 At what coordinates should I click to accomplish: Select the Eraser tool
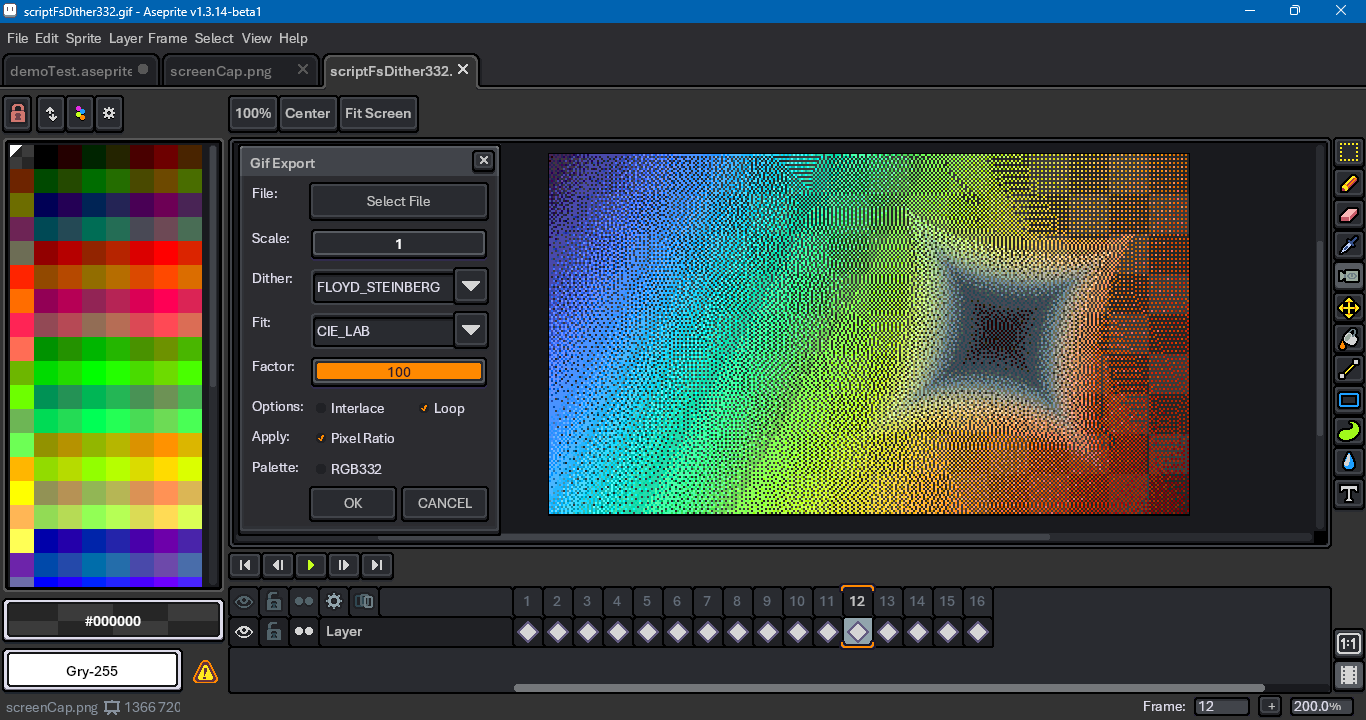click(1348, 214)
